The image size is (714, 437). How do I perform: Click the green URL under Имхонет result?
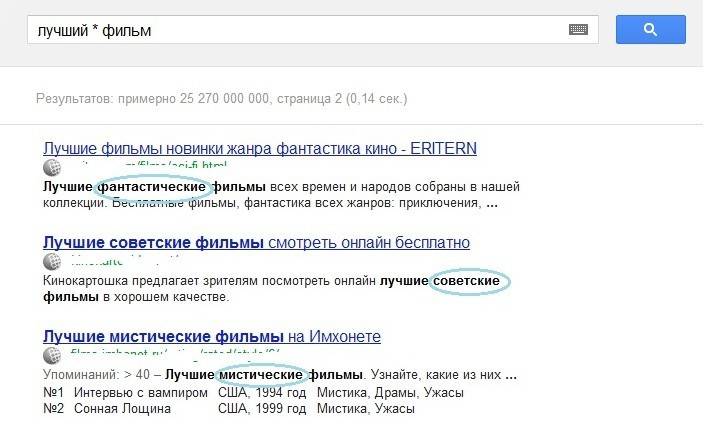point(150,355)
